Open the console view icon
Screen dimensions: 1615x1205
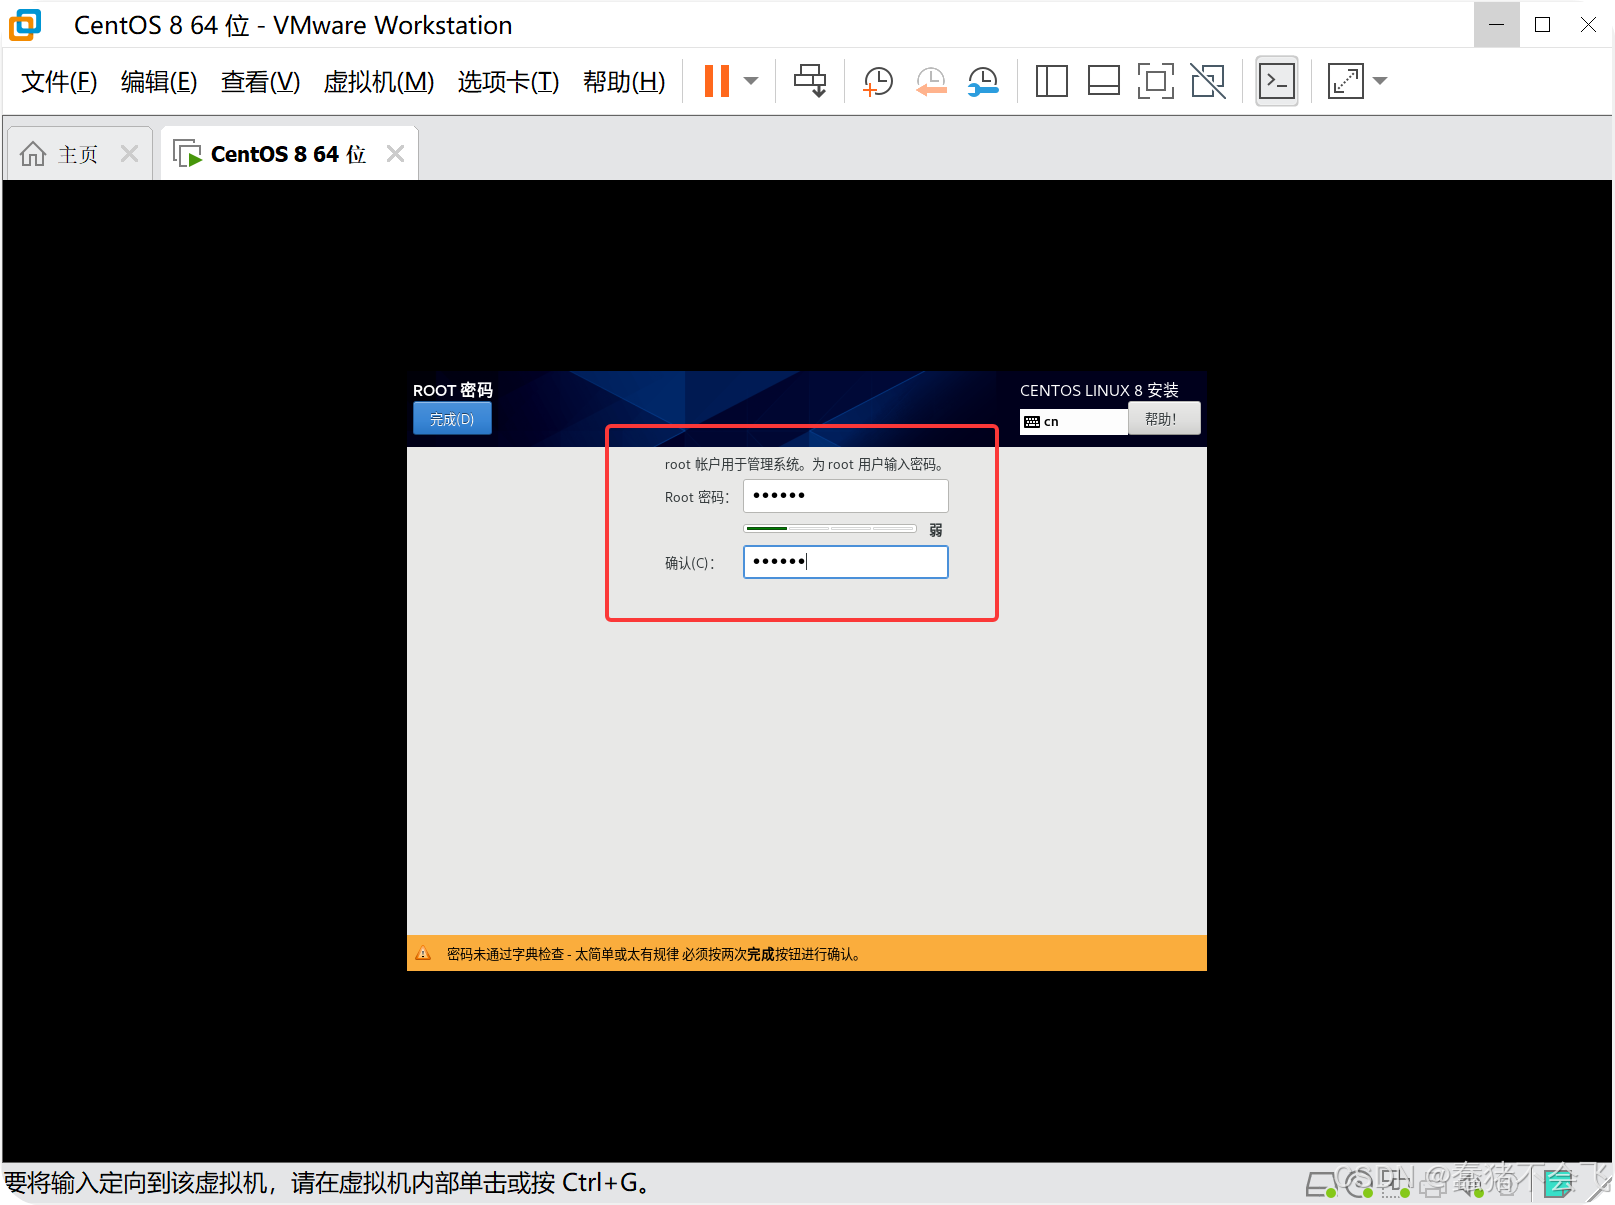pyautogui.click(x=1277, y=81)
